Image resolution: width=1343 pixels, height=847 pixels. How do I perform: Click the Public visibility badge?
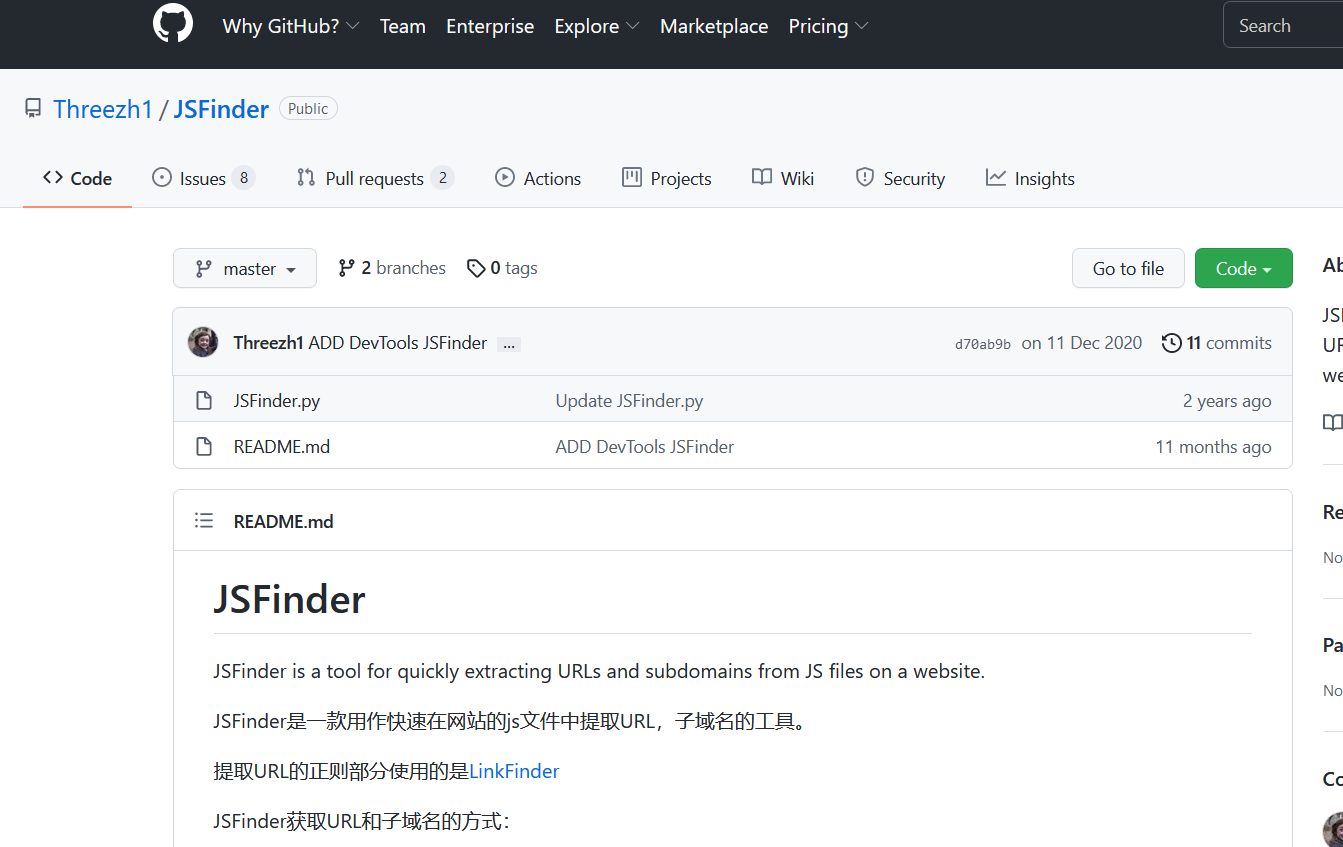(x=308, y=109)
